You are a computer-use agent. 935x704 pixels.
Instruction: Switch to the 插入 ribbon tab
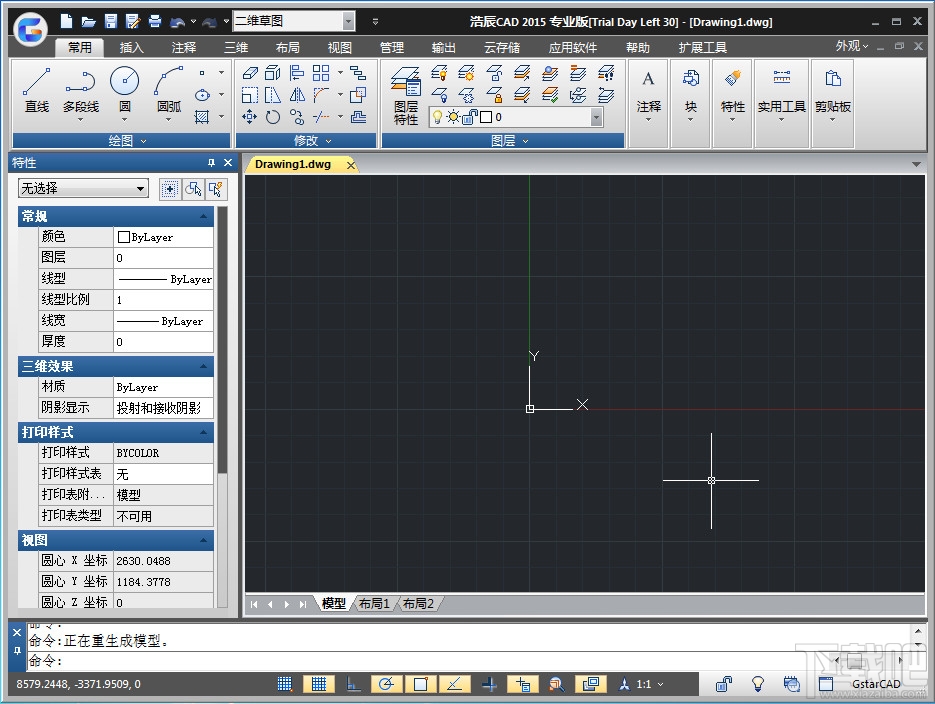click(132, 47)
